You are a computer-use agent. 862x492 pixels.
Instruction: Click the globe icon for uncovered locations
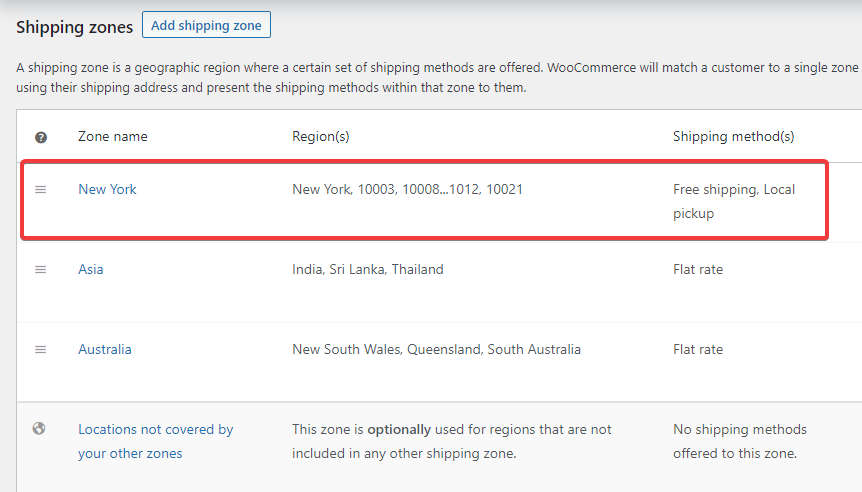click(39, 429)
